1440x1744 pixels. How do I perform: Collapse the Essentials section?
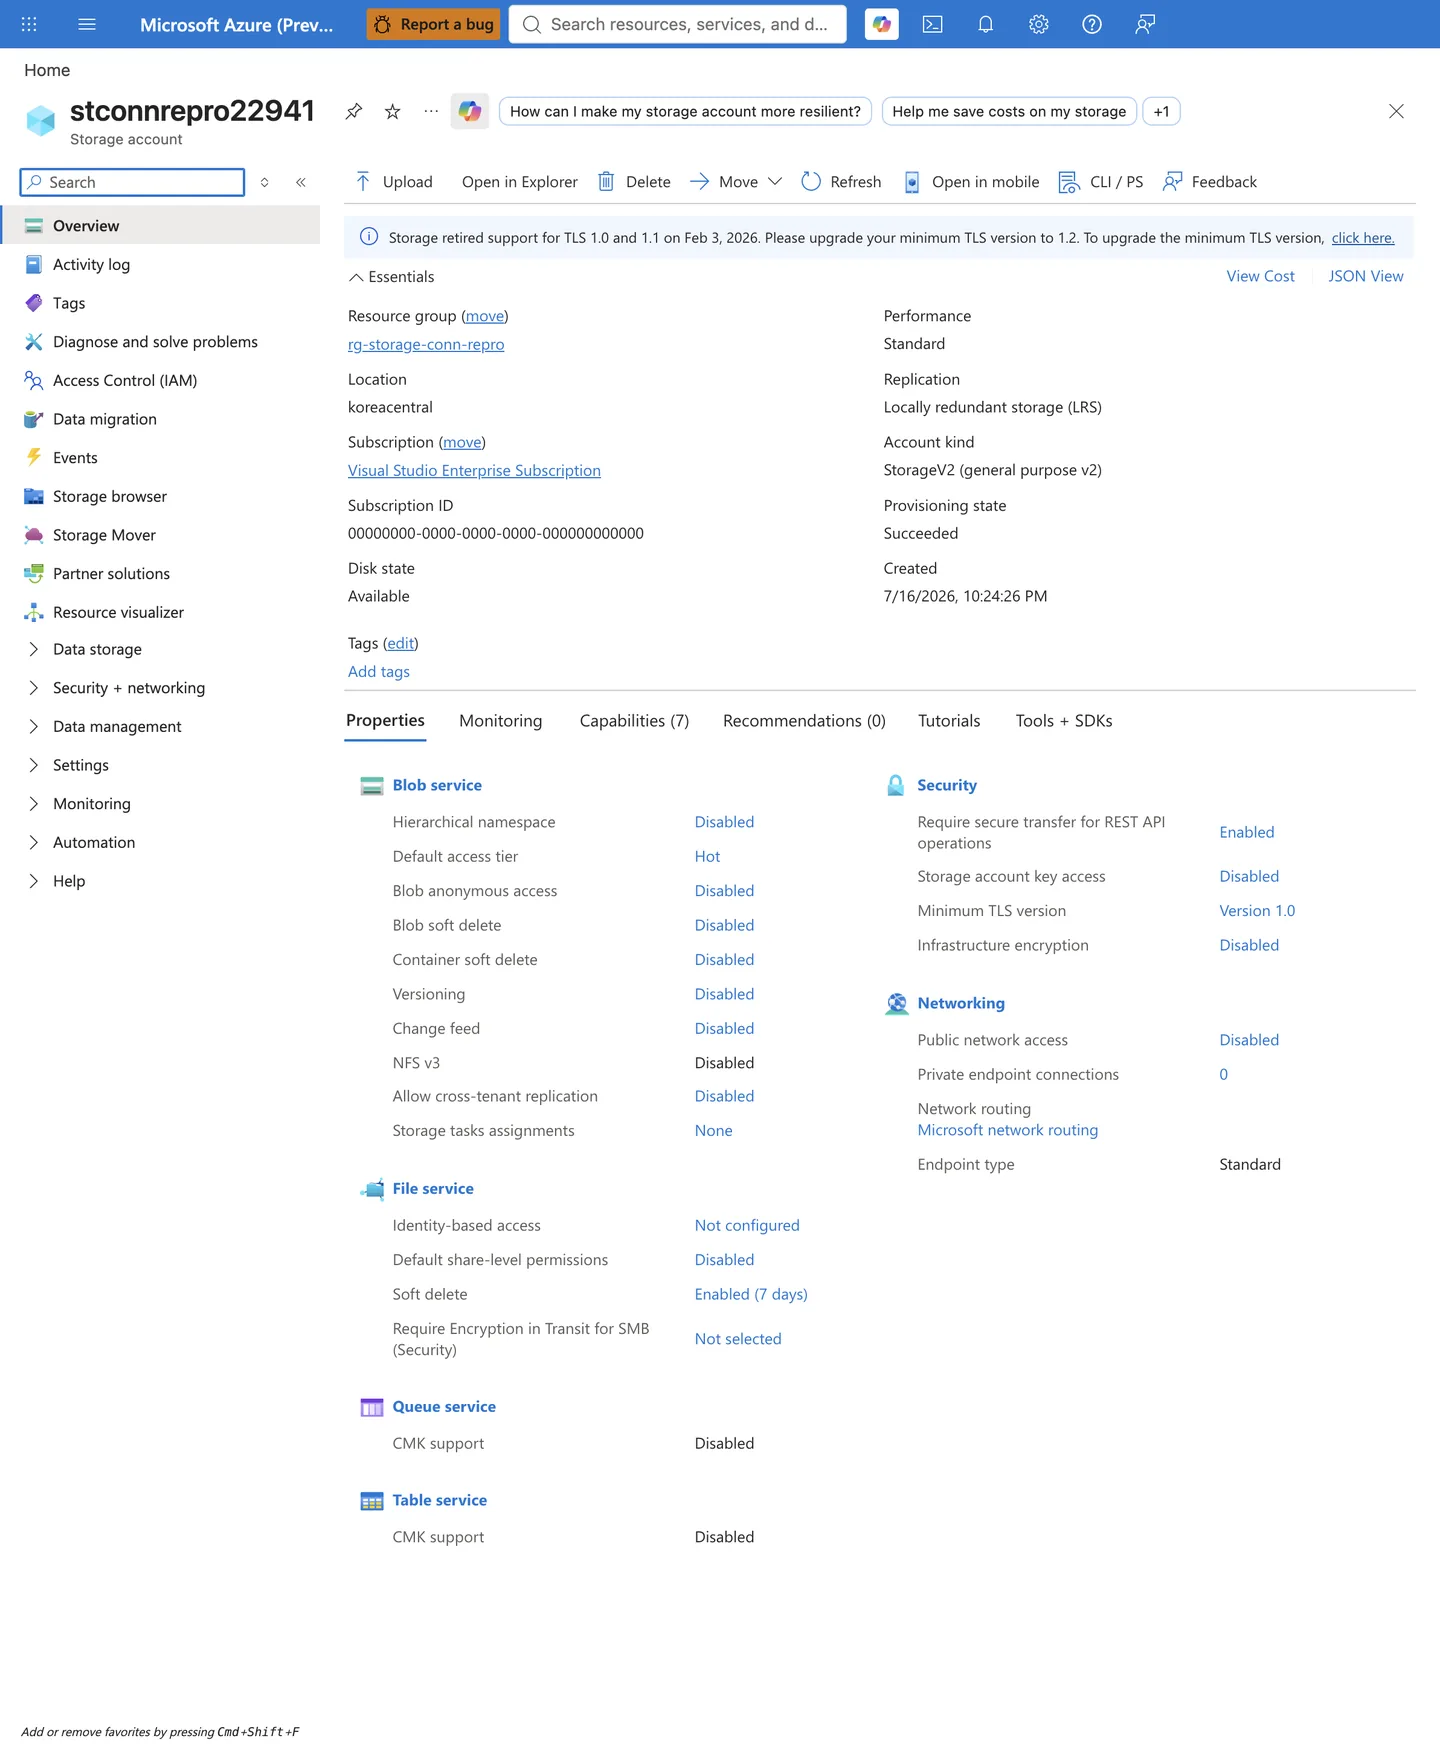pos(391,276)
